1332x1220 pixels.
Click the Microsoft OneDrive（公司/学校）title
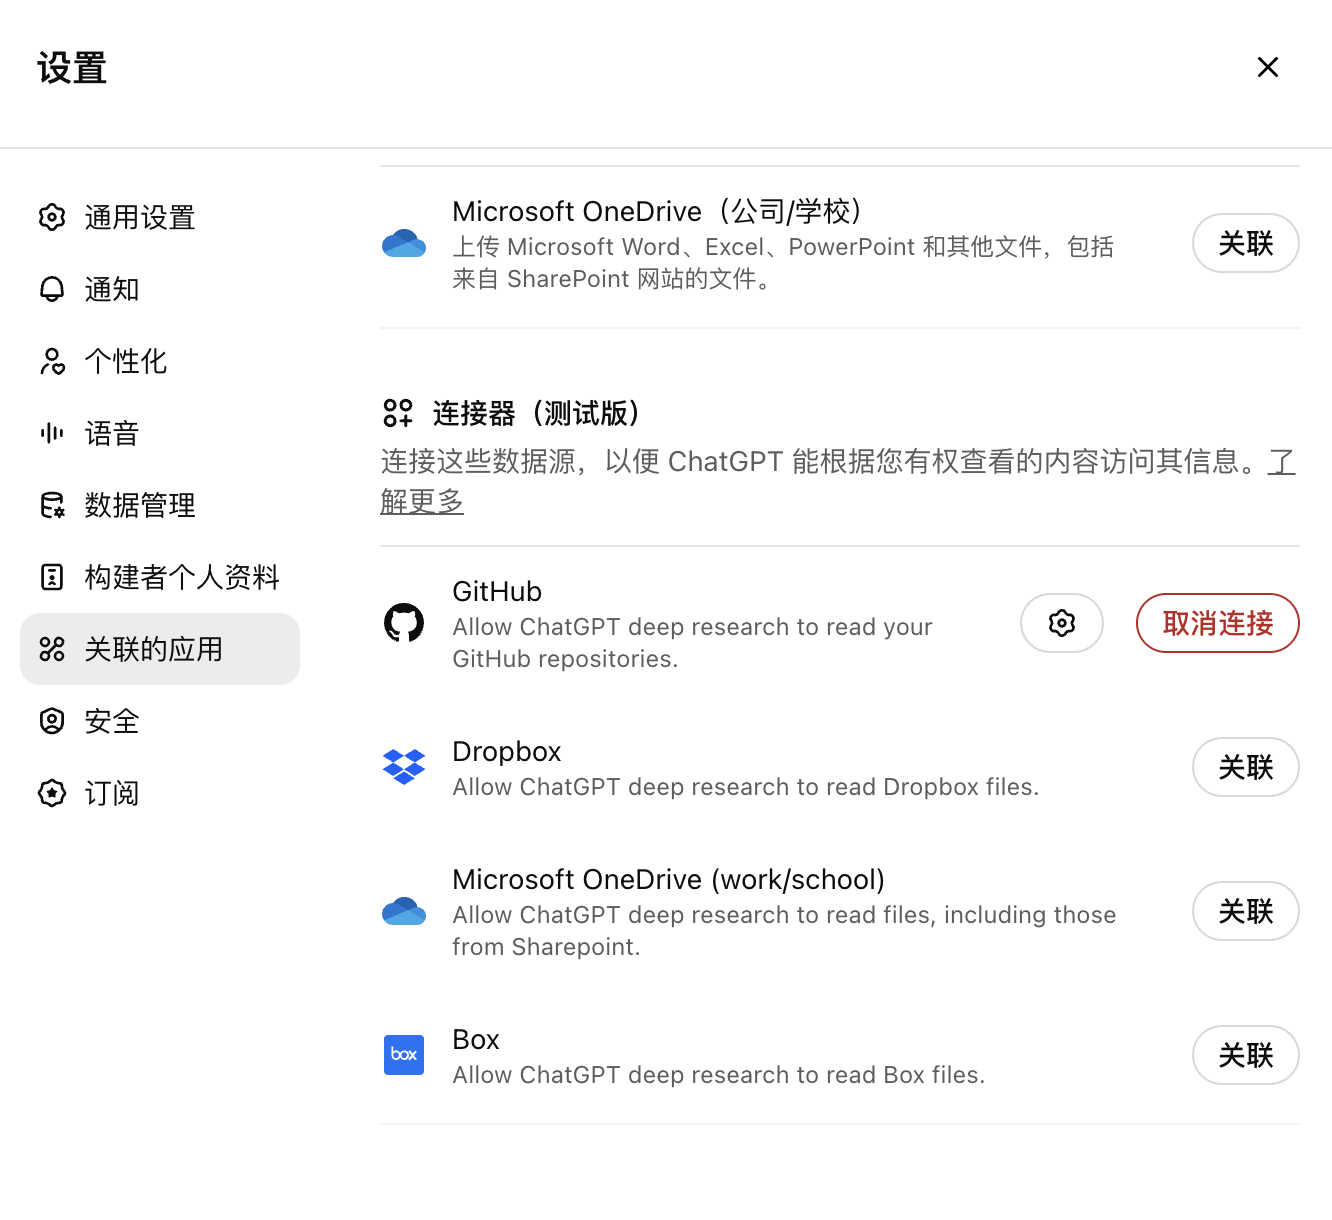coord(658,211)
